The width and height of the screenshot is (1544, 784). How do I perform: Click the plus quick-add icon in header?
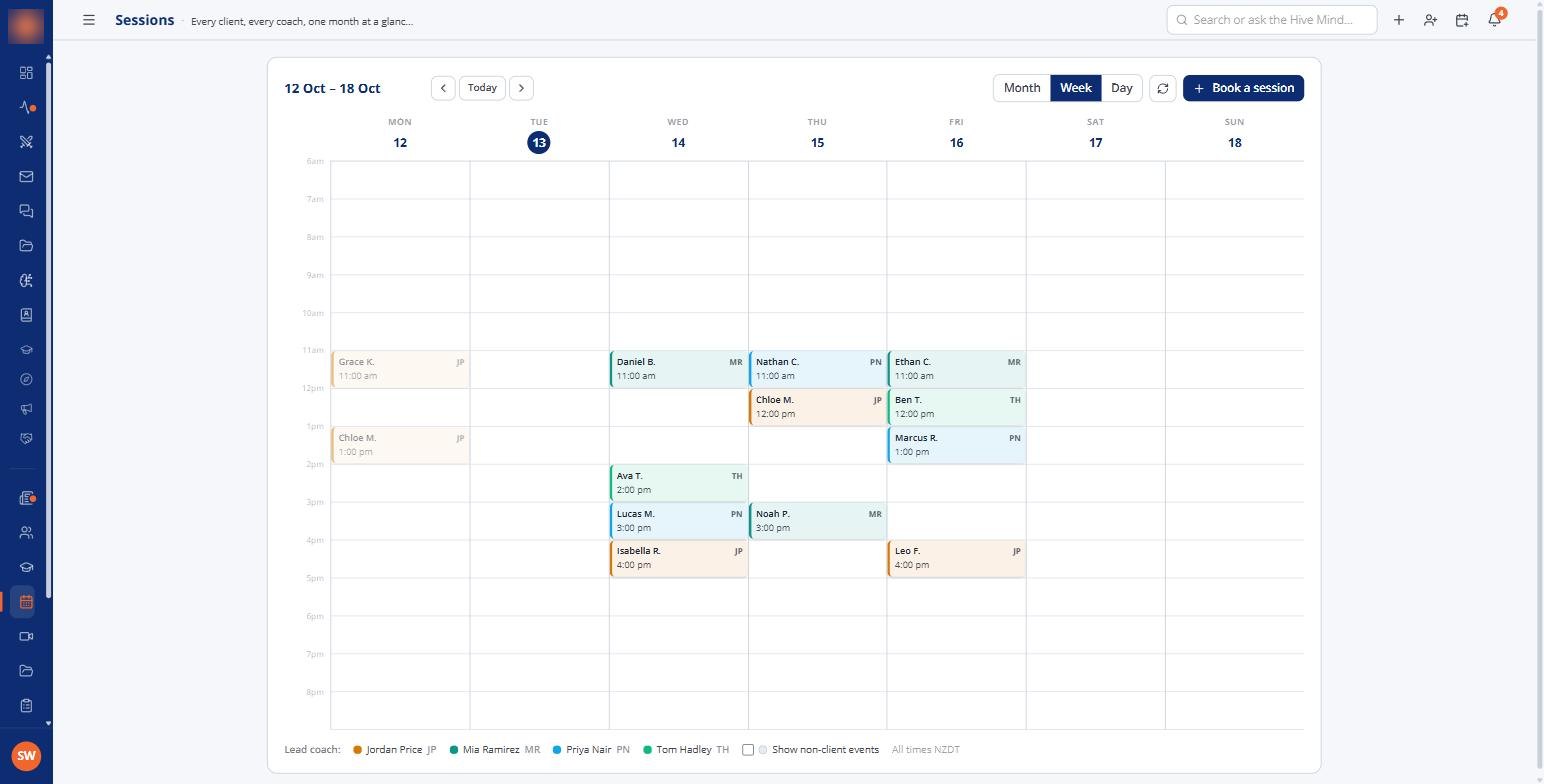pos(1398,20)
